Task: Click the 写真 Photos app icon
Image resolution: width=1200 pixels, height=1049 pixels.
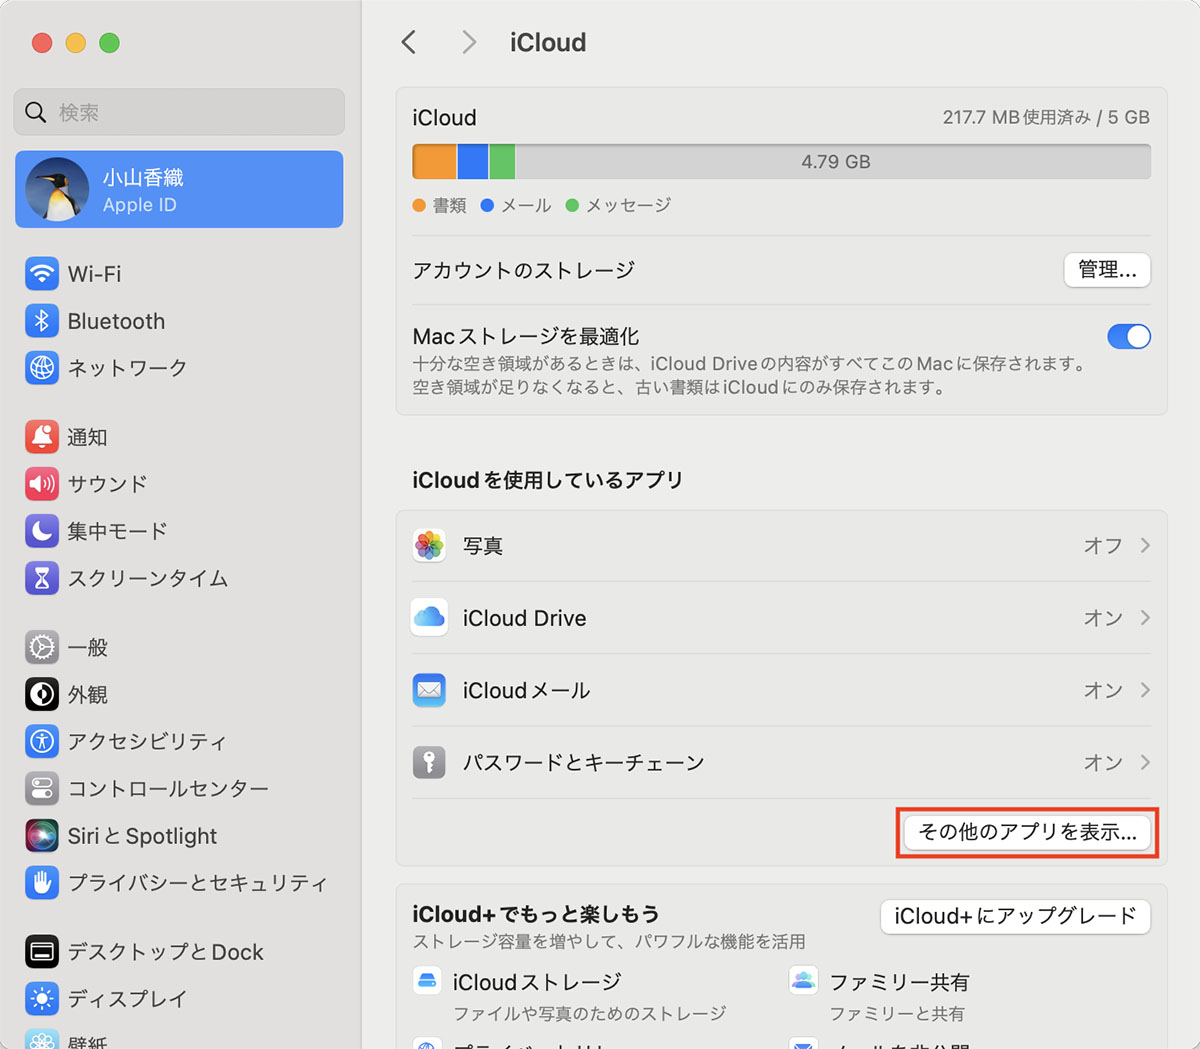Action: (x=429, y=545)
